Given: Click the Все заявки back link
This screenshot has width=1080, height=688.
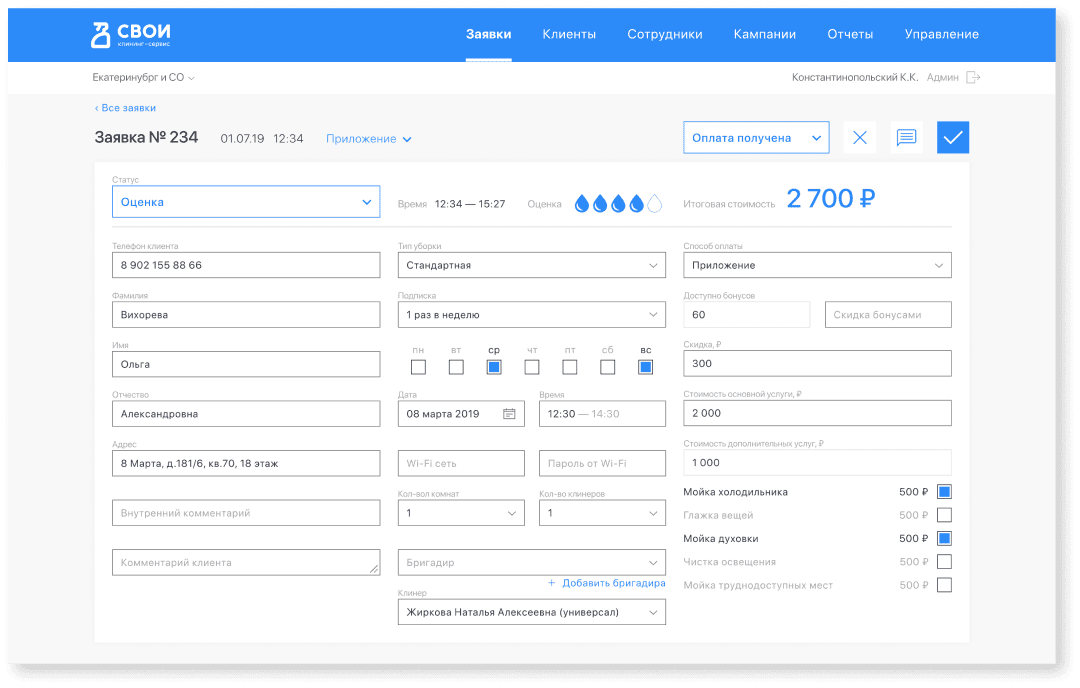Looking at the screenshot, I should (x=126, y=108).
